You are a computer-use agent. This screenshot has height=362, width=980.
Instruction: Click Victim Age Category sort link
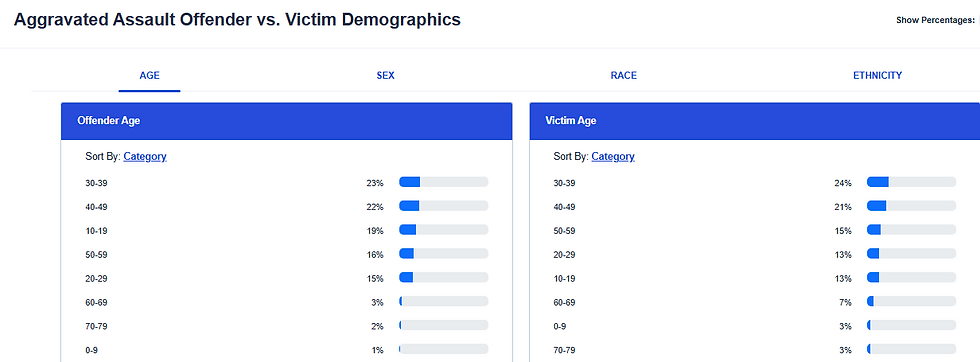613,156
